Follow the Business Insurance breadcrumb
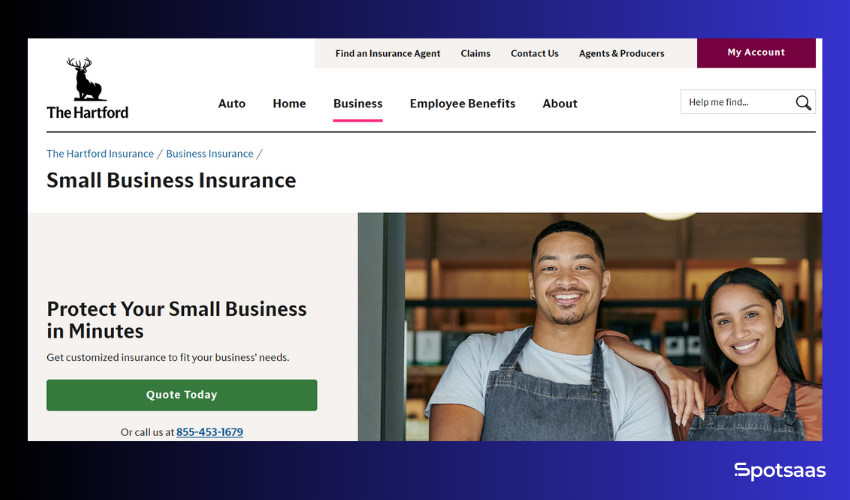 click(210, 153)
